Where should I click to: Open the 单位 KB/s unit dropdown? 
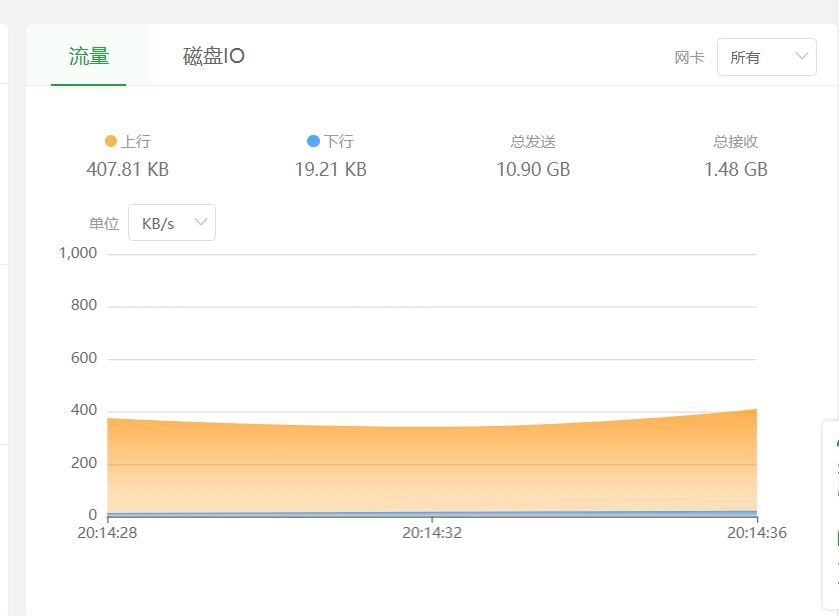(x=172, y=223)
